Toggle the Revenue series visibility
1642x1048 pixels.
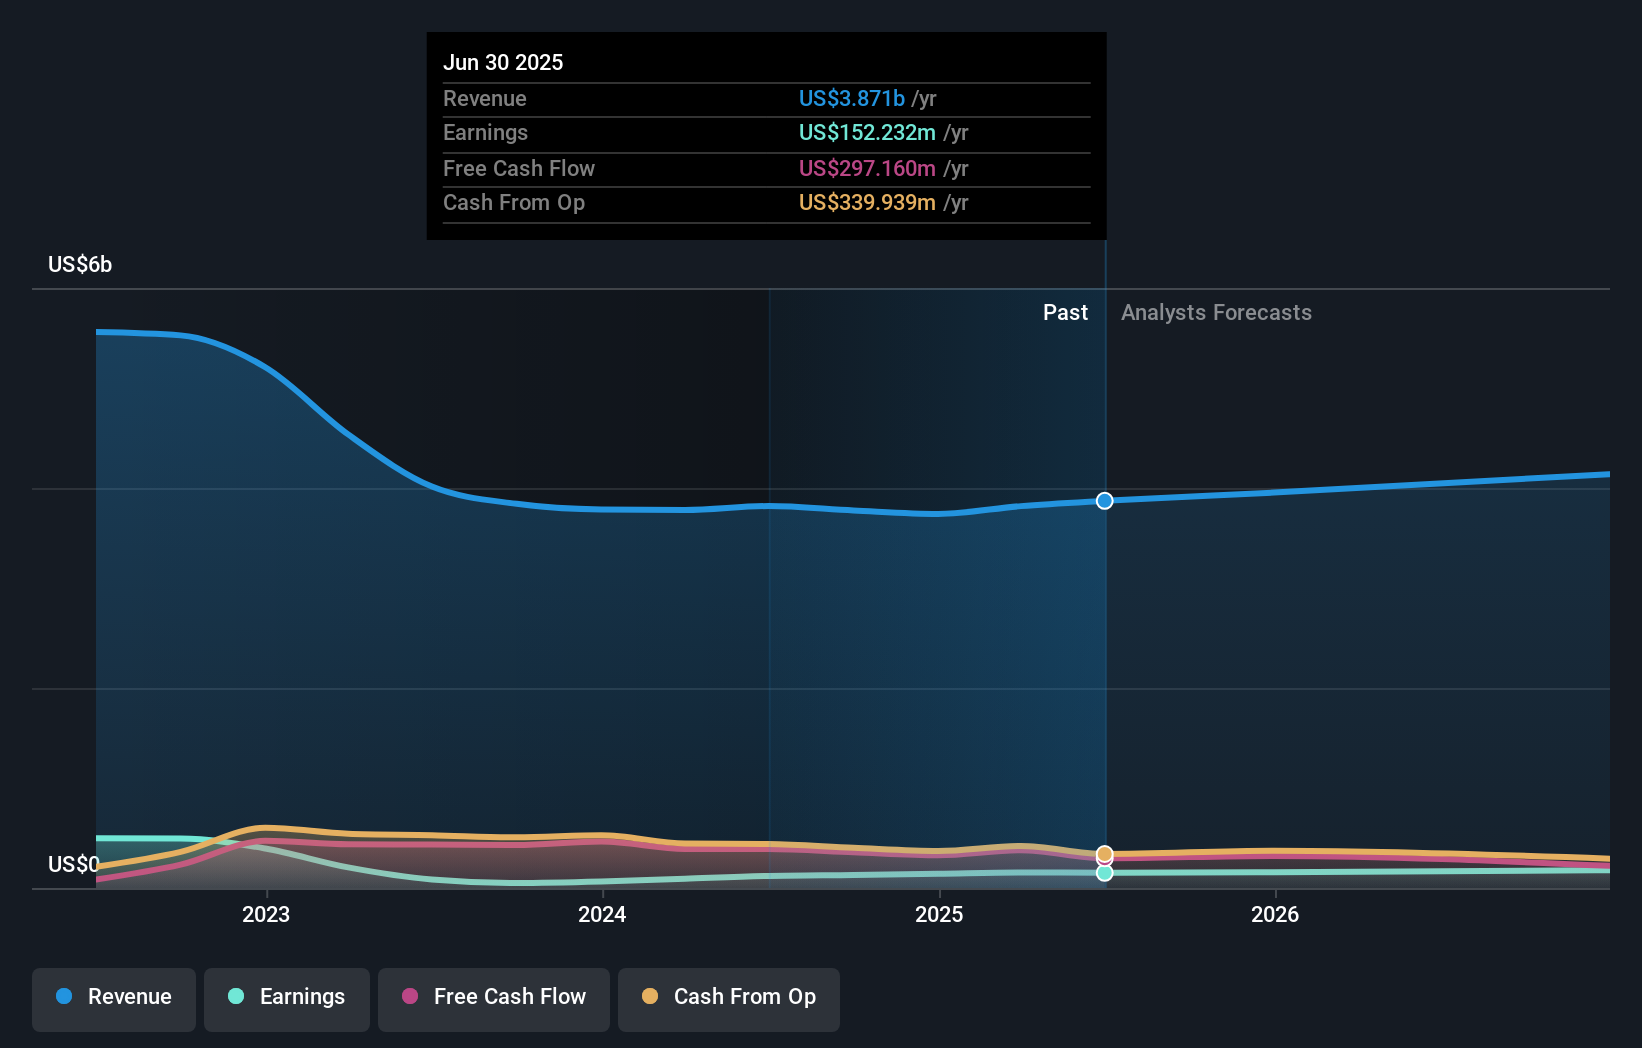pos(113,997)
